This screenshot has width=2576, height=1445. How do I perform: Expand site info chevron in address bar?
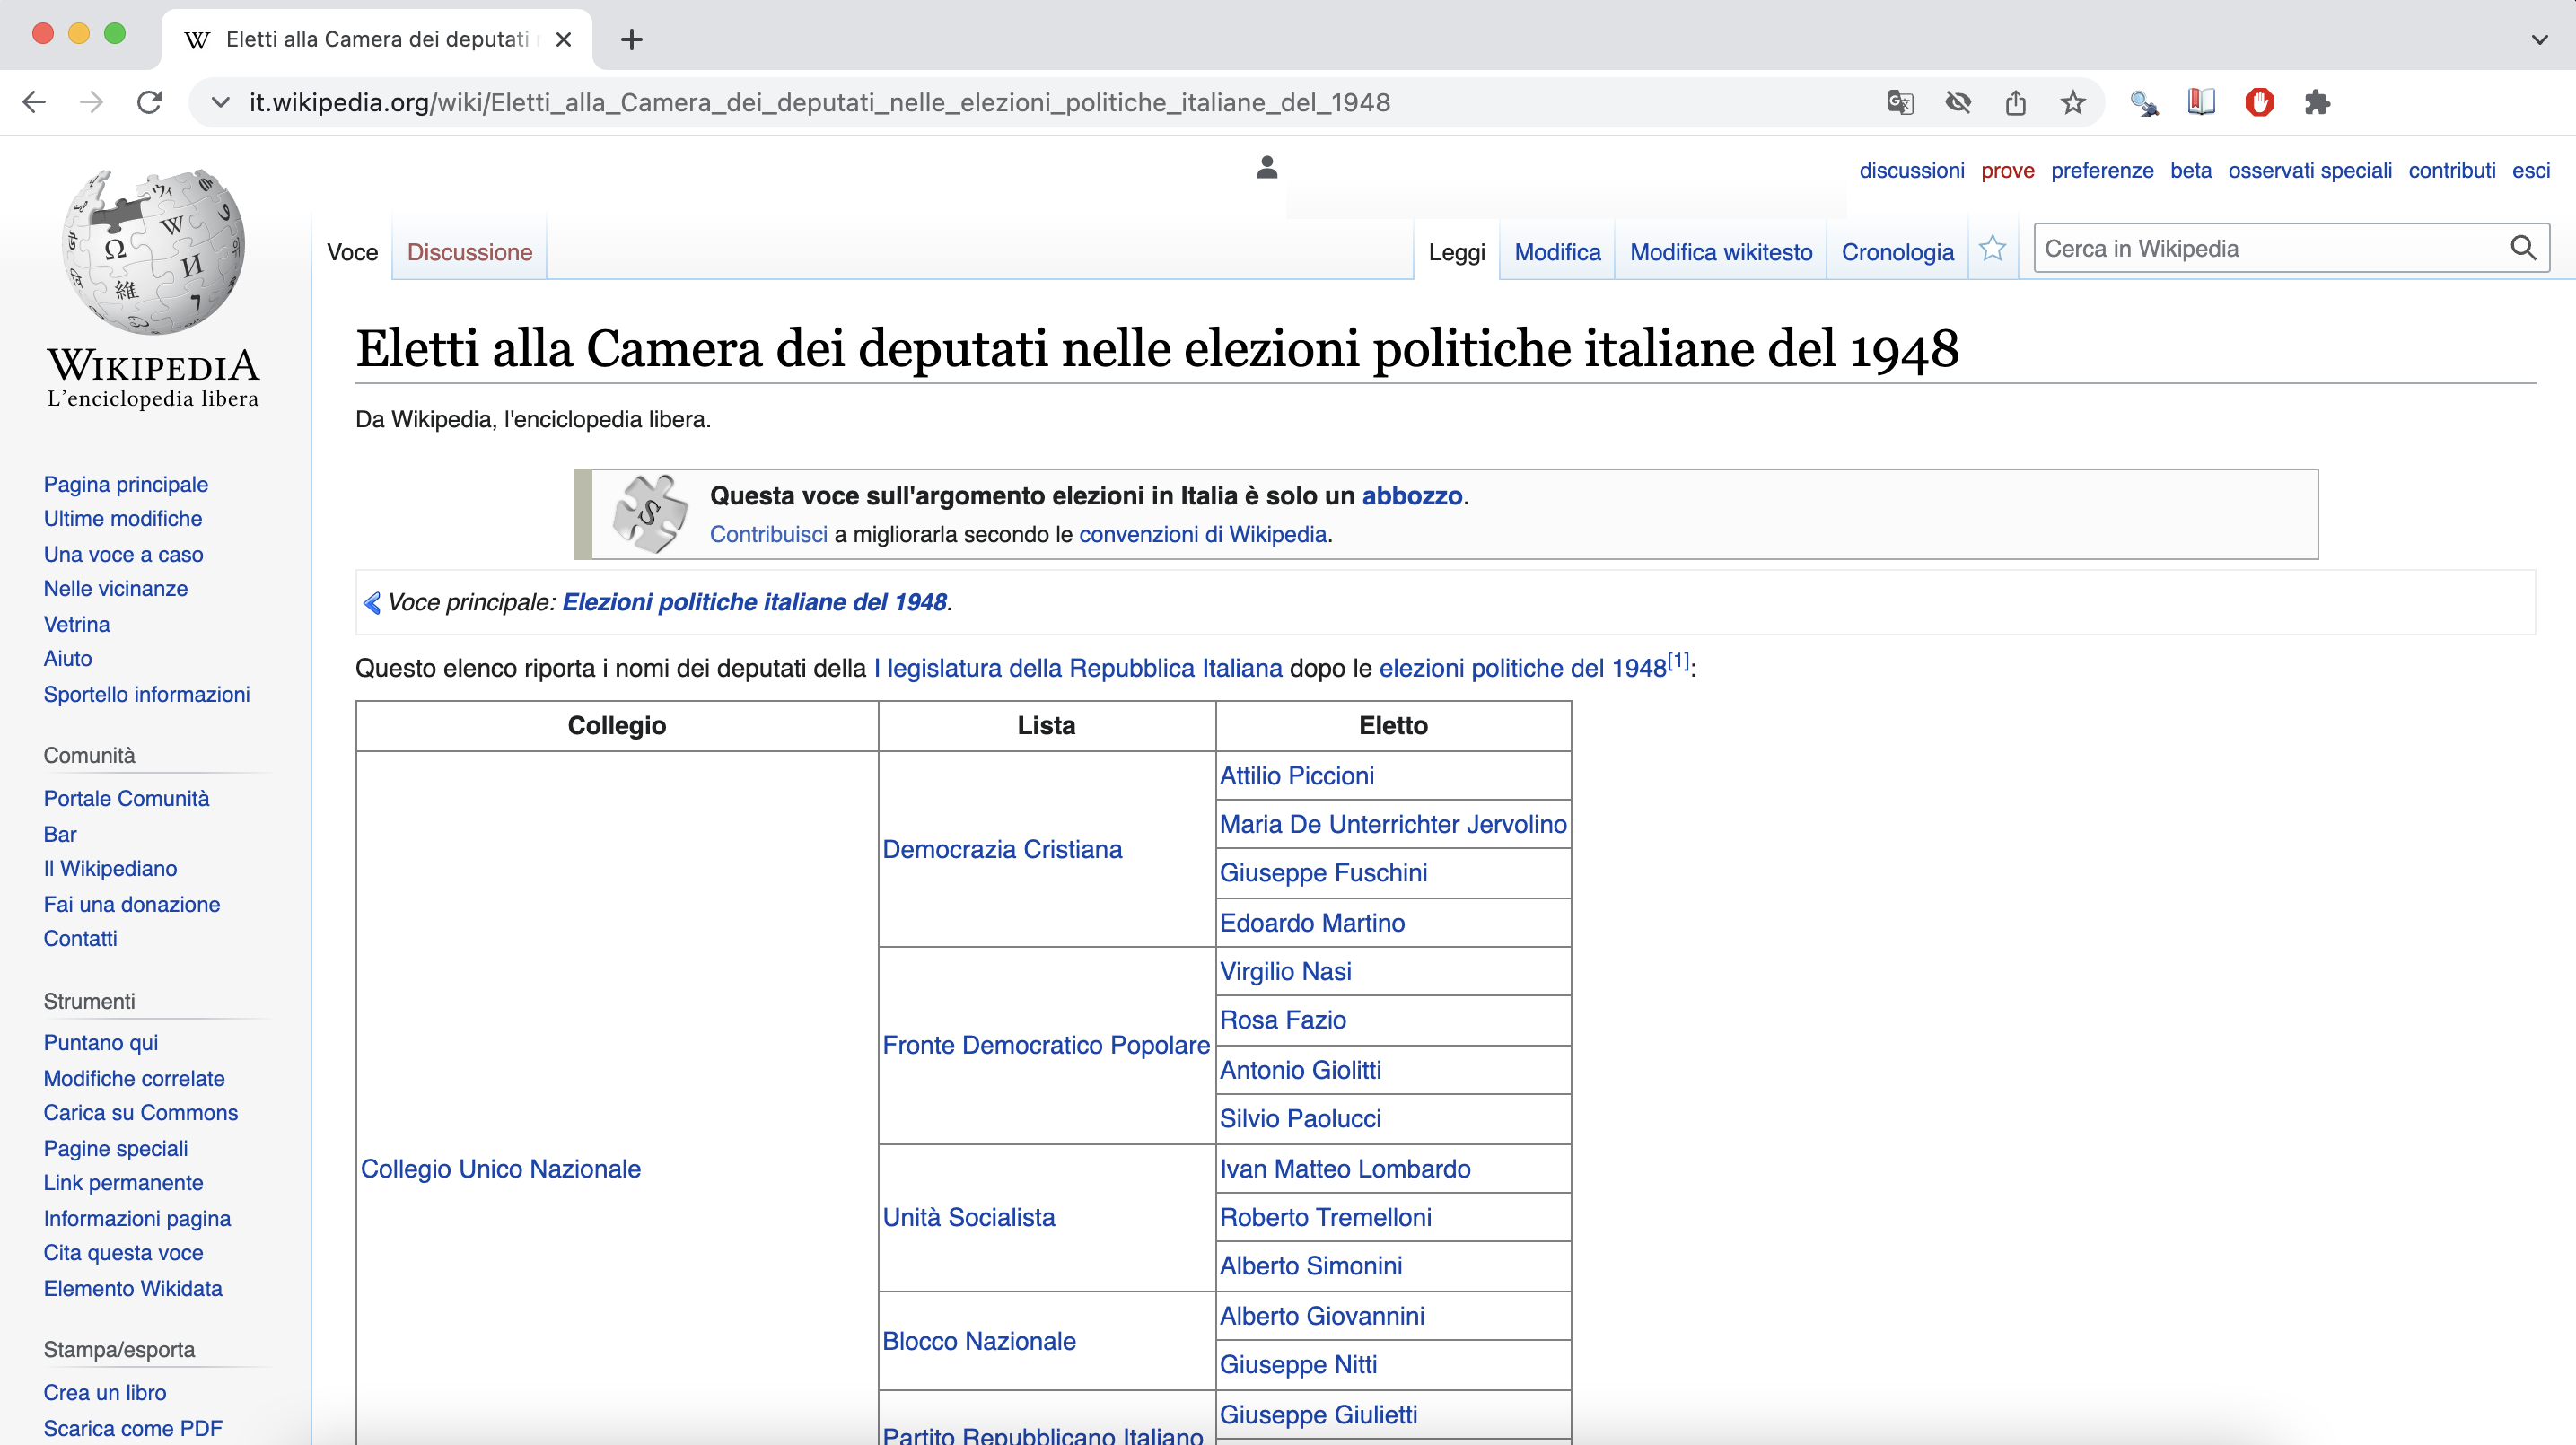221,102
